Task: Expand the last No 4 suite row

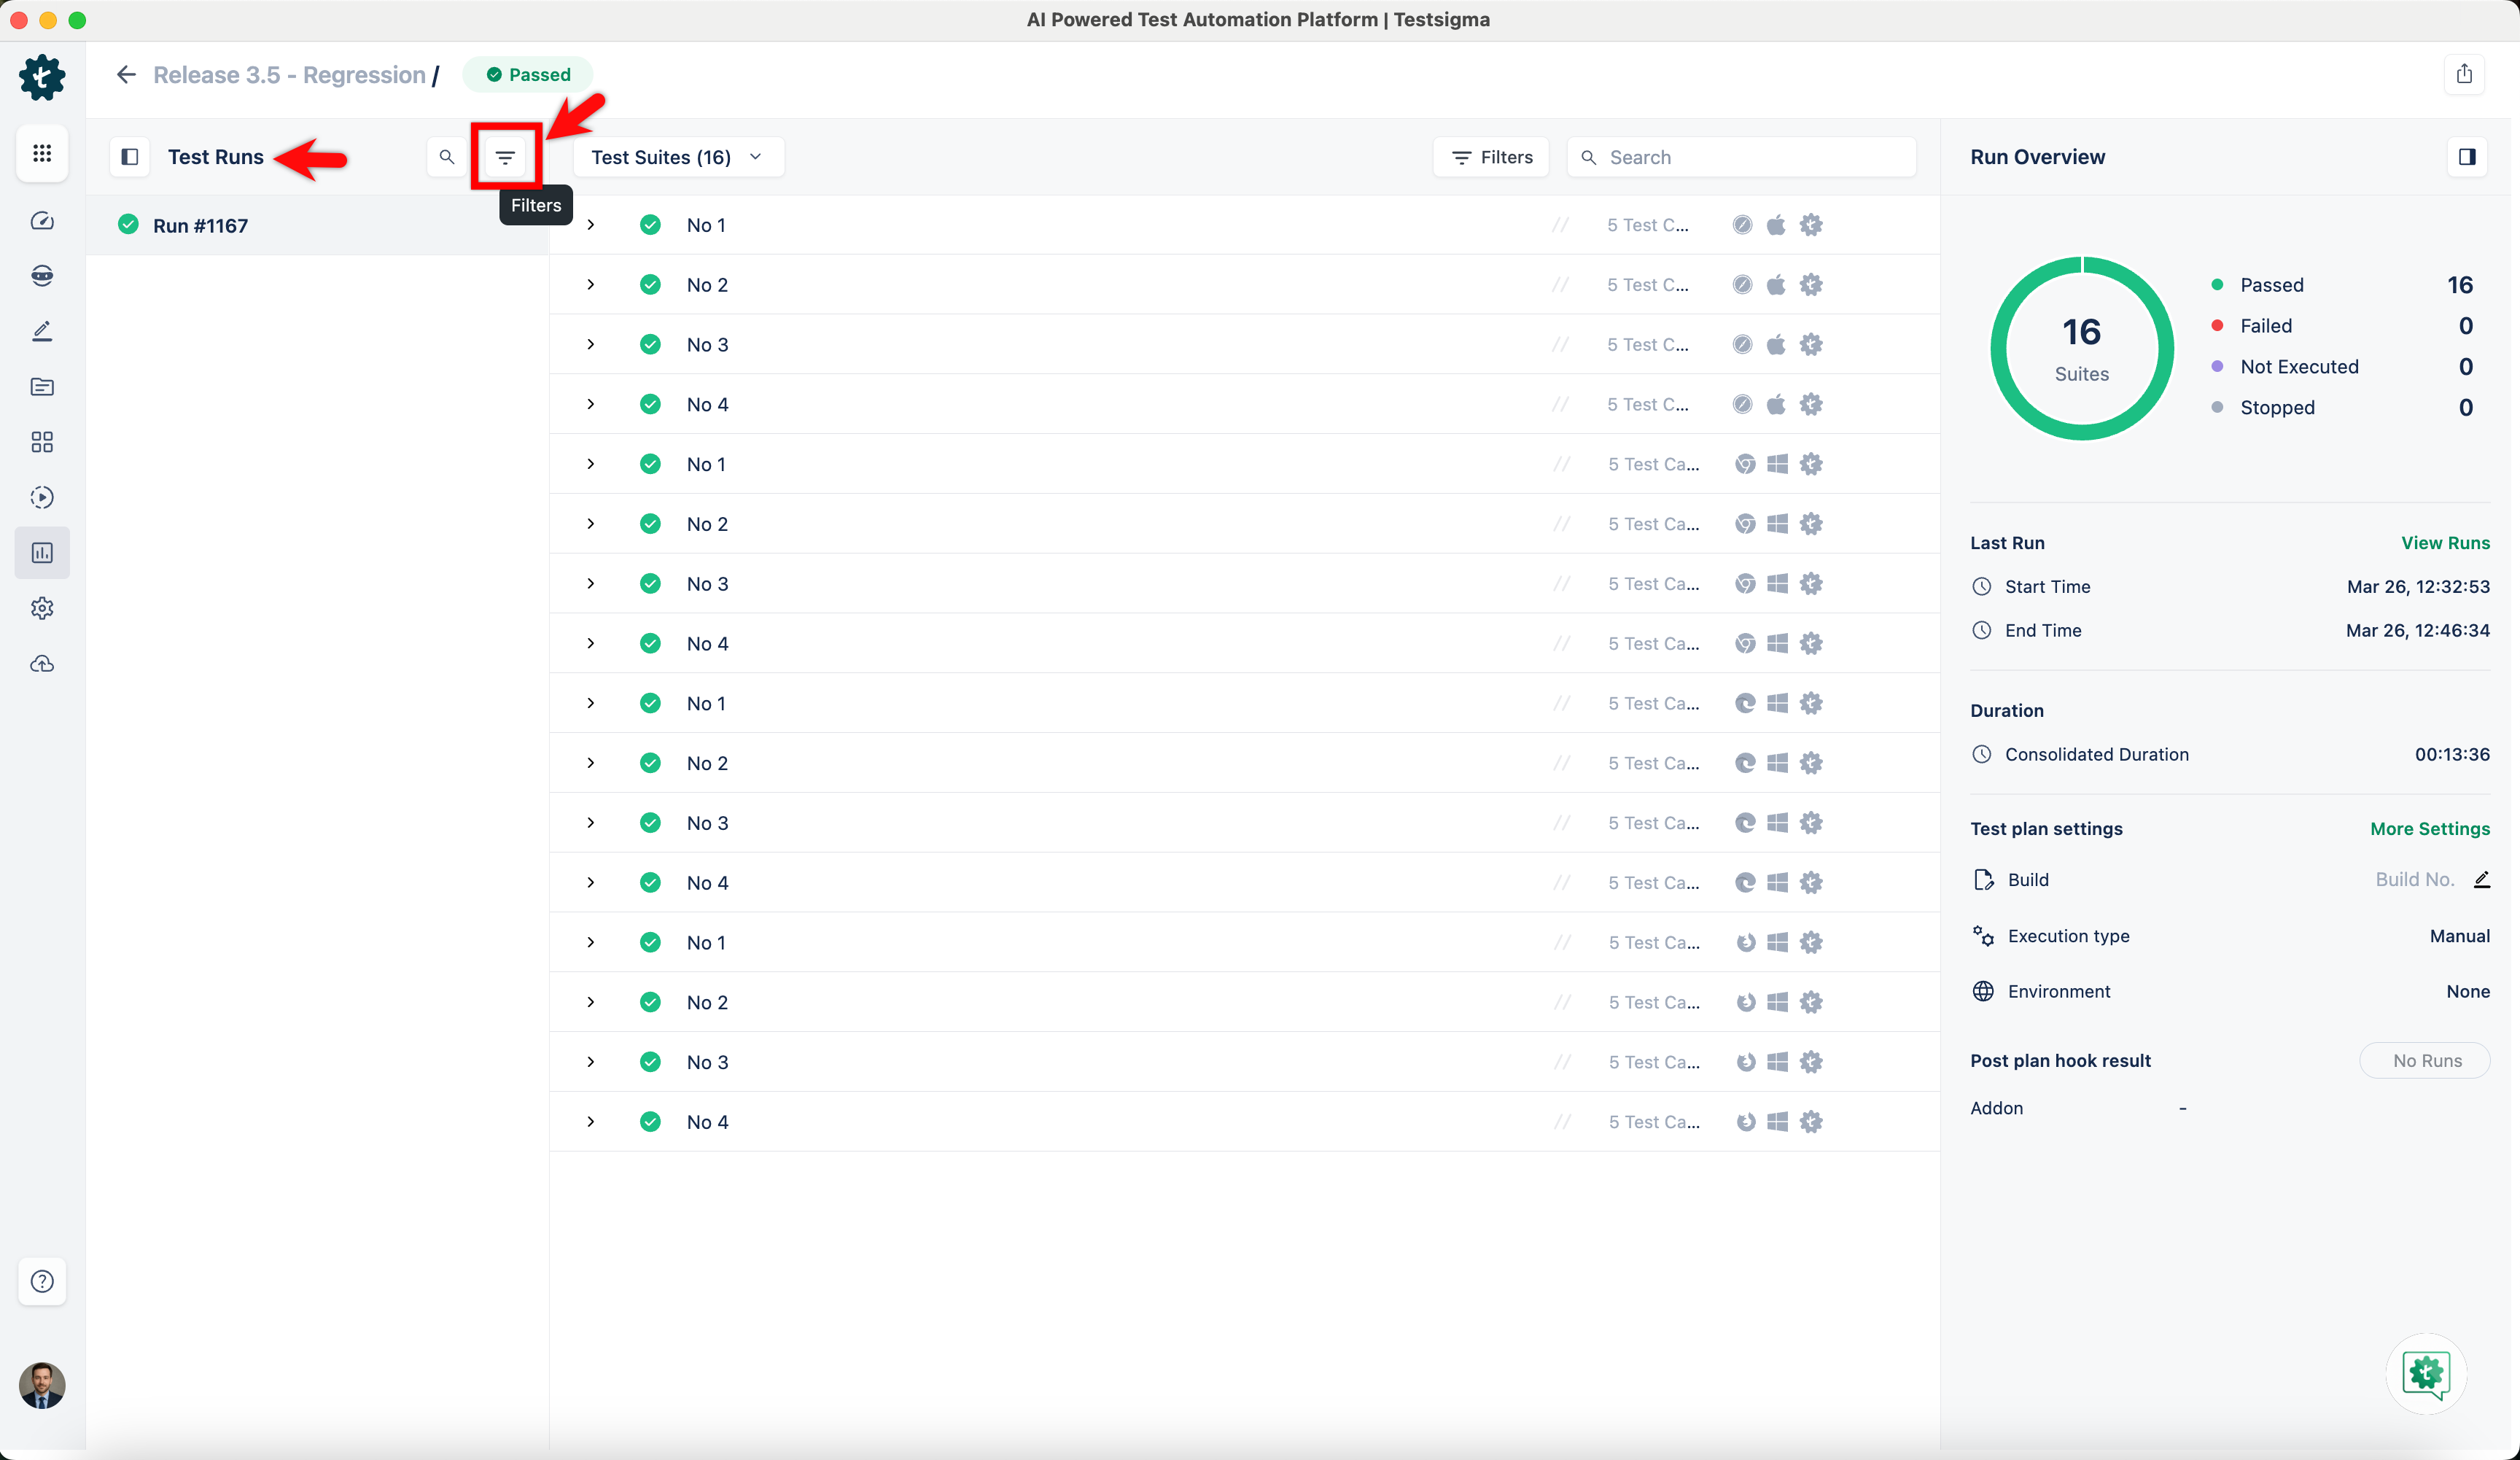Action: click(x=591, y=1122)
